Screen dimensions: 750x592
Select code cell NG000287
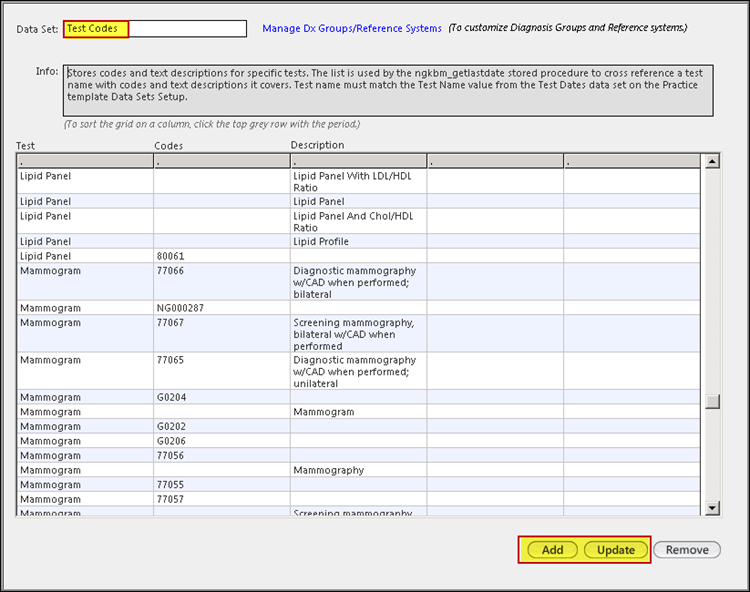pyautogui.click(x=222, y=308)
